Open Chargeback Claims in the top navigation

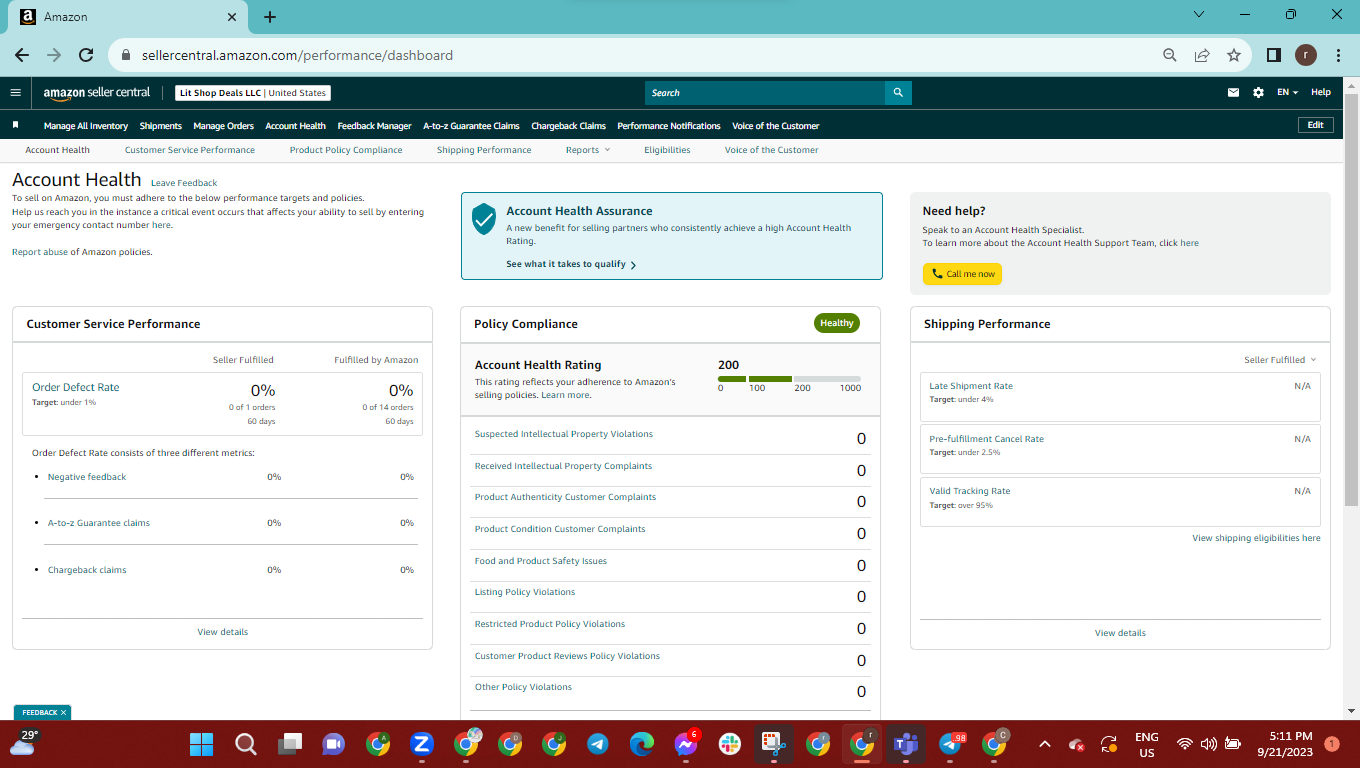(568, 126)
